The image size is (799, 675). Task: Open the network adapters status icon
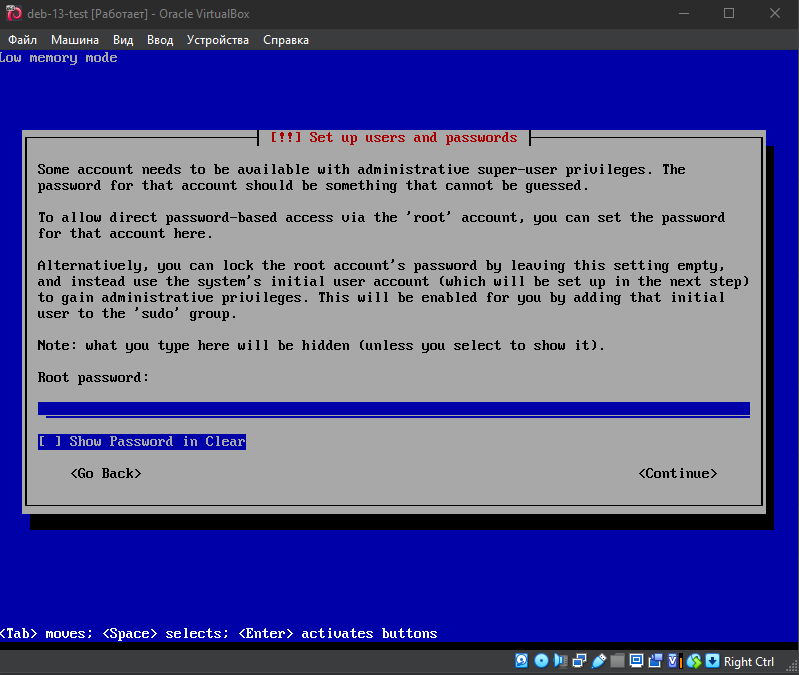coord(579,661)
